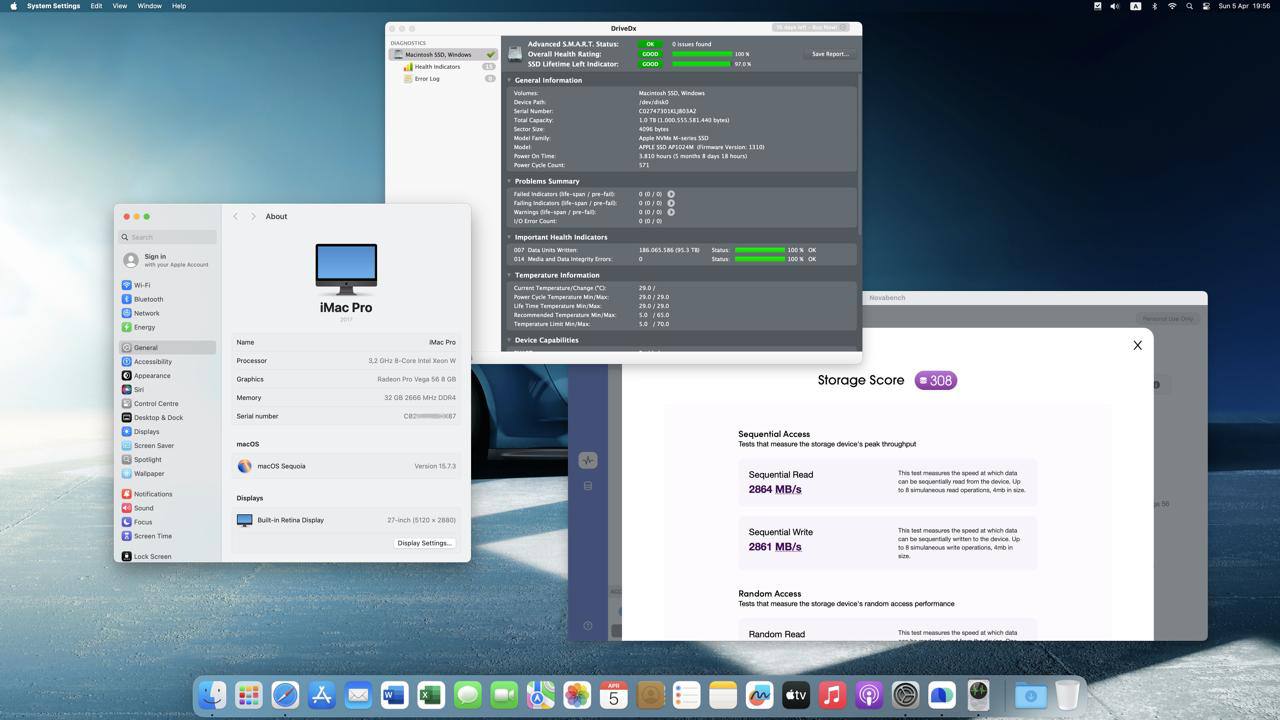The image size is (1280, 720).
Task: Collapse the Problems Summary section in DriveDx
Action: (x=509, y=181)
